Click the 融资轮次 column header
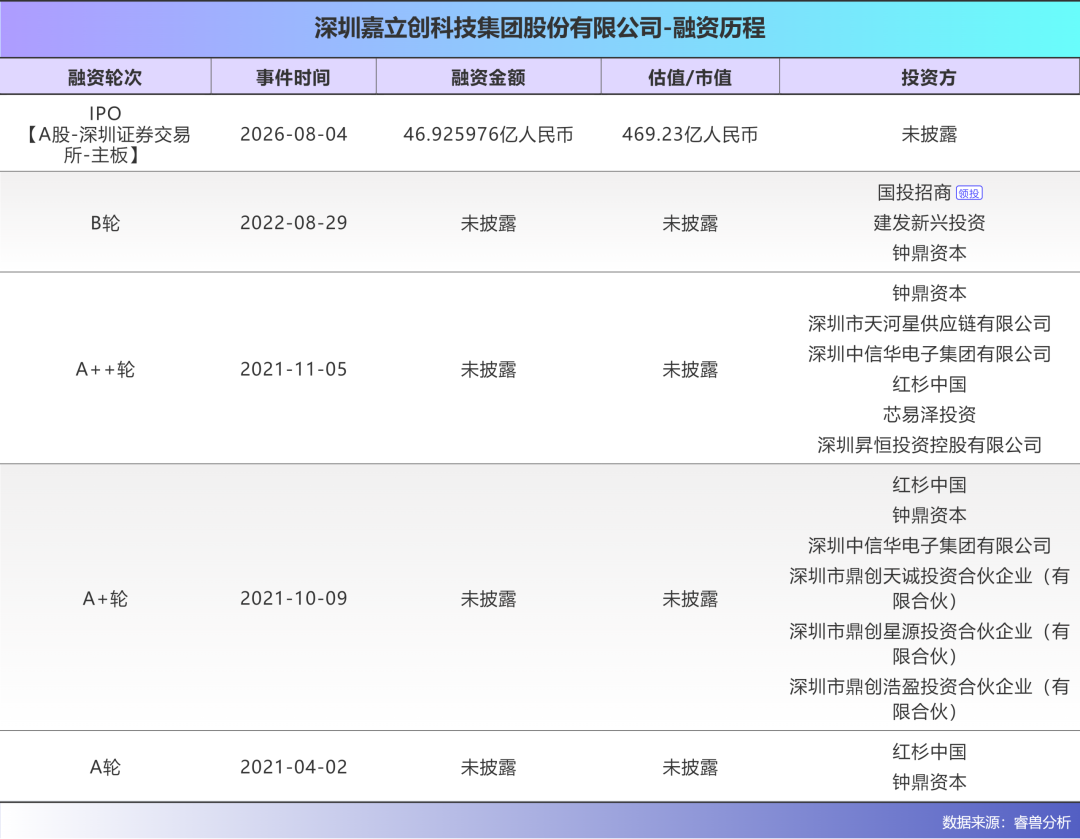1080x839 pixels. [105, 77]
